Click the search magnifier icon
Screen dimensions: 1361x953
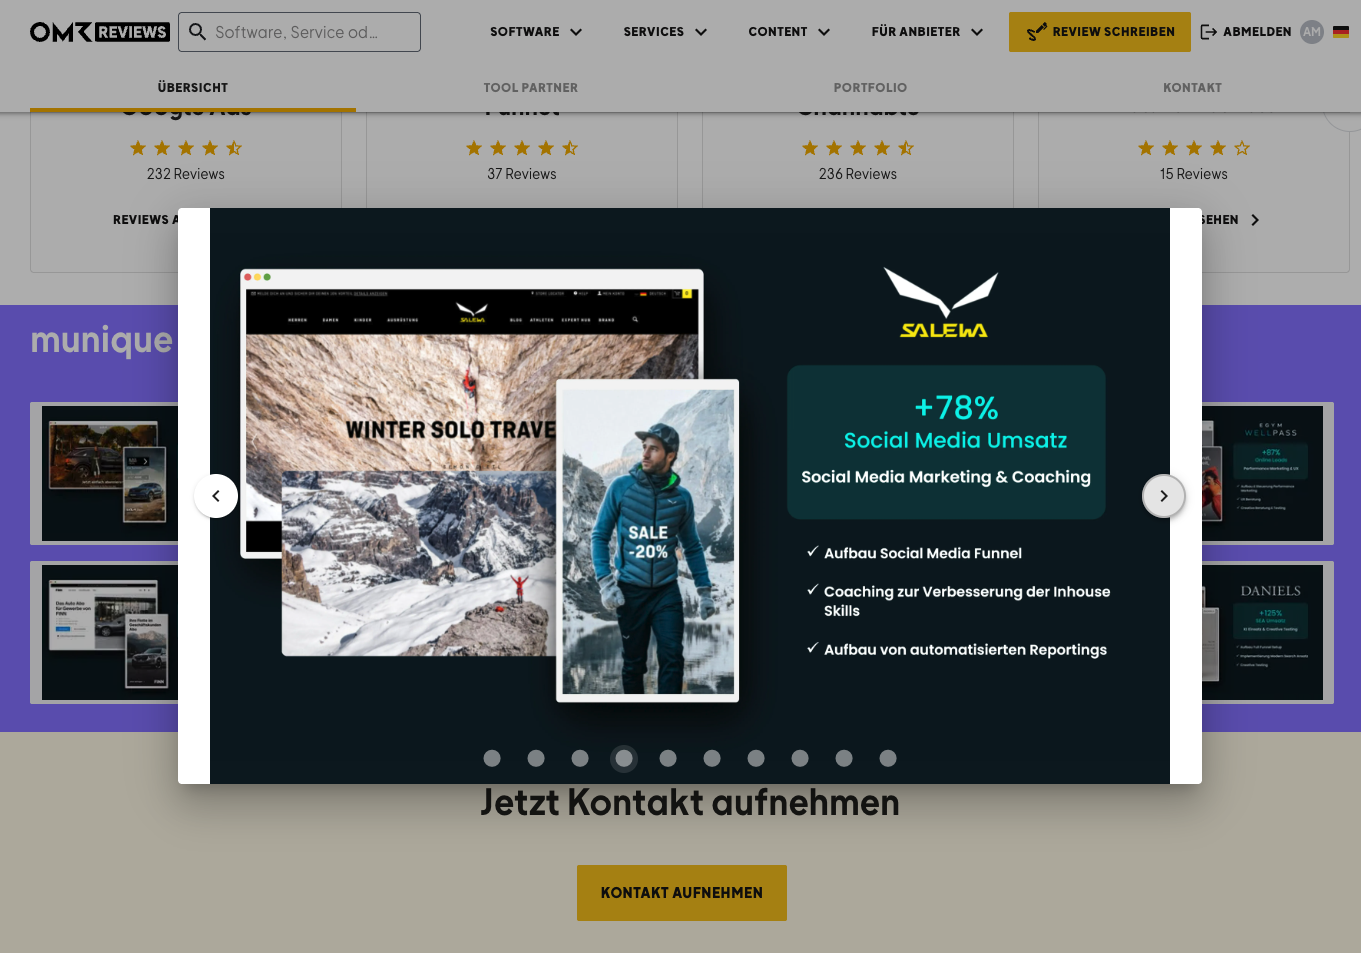pyautogui.click(x=198, y=32)
